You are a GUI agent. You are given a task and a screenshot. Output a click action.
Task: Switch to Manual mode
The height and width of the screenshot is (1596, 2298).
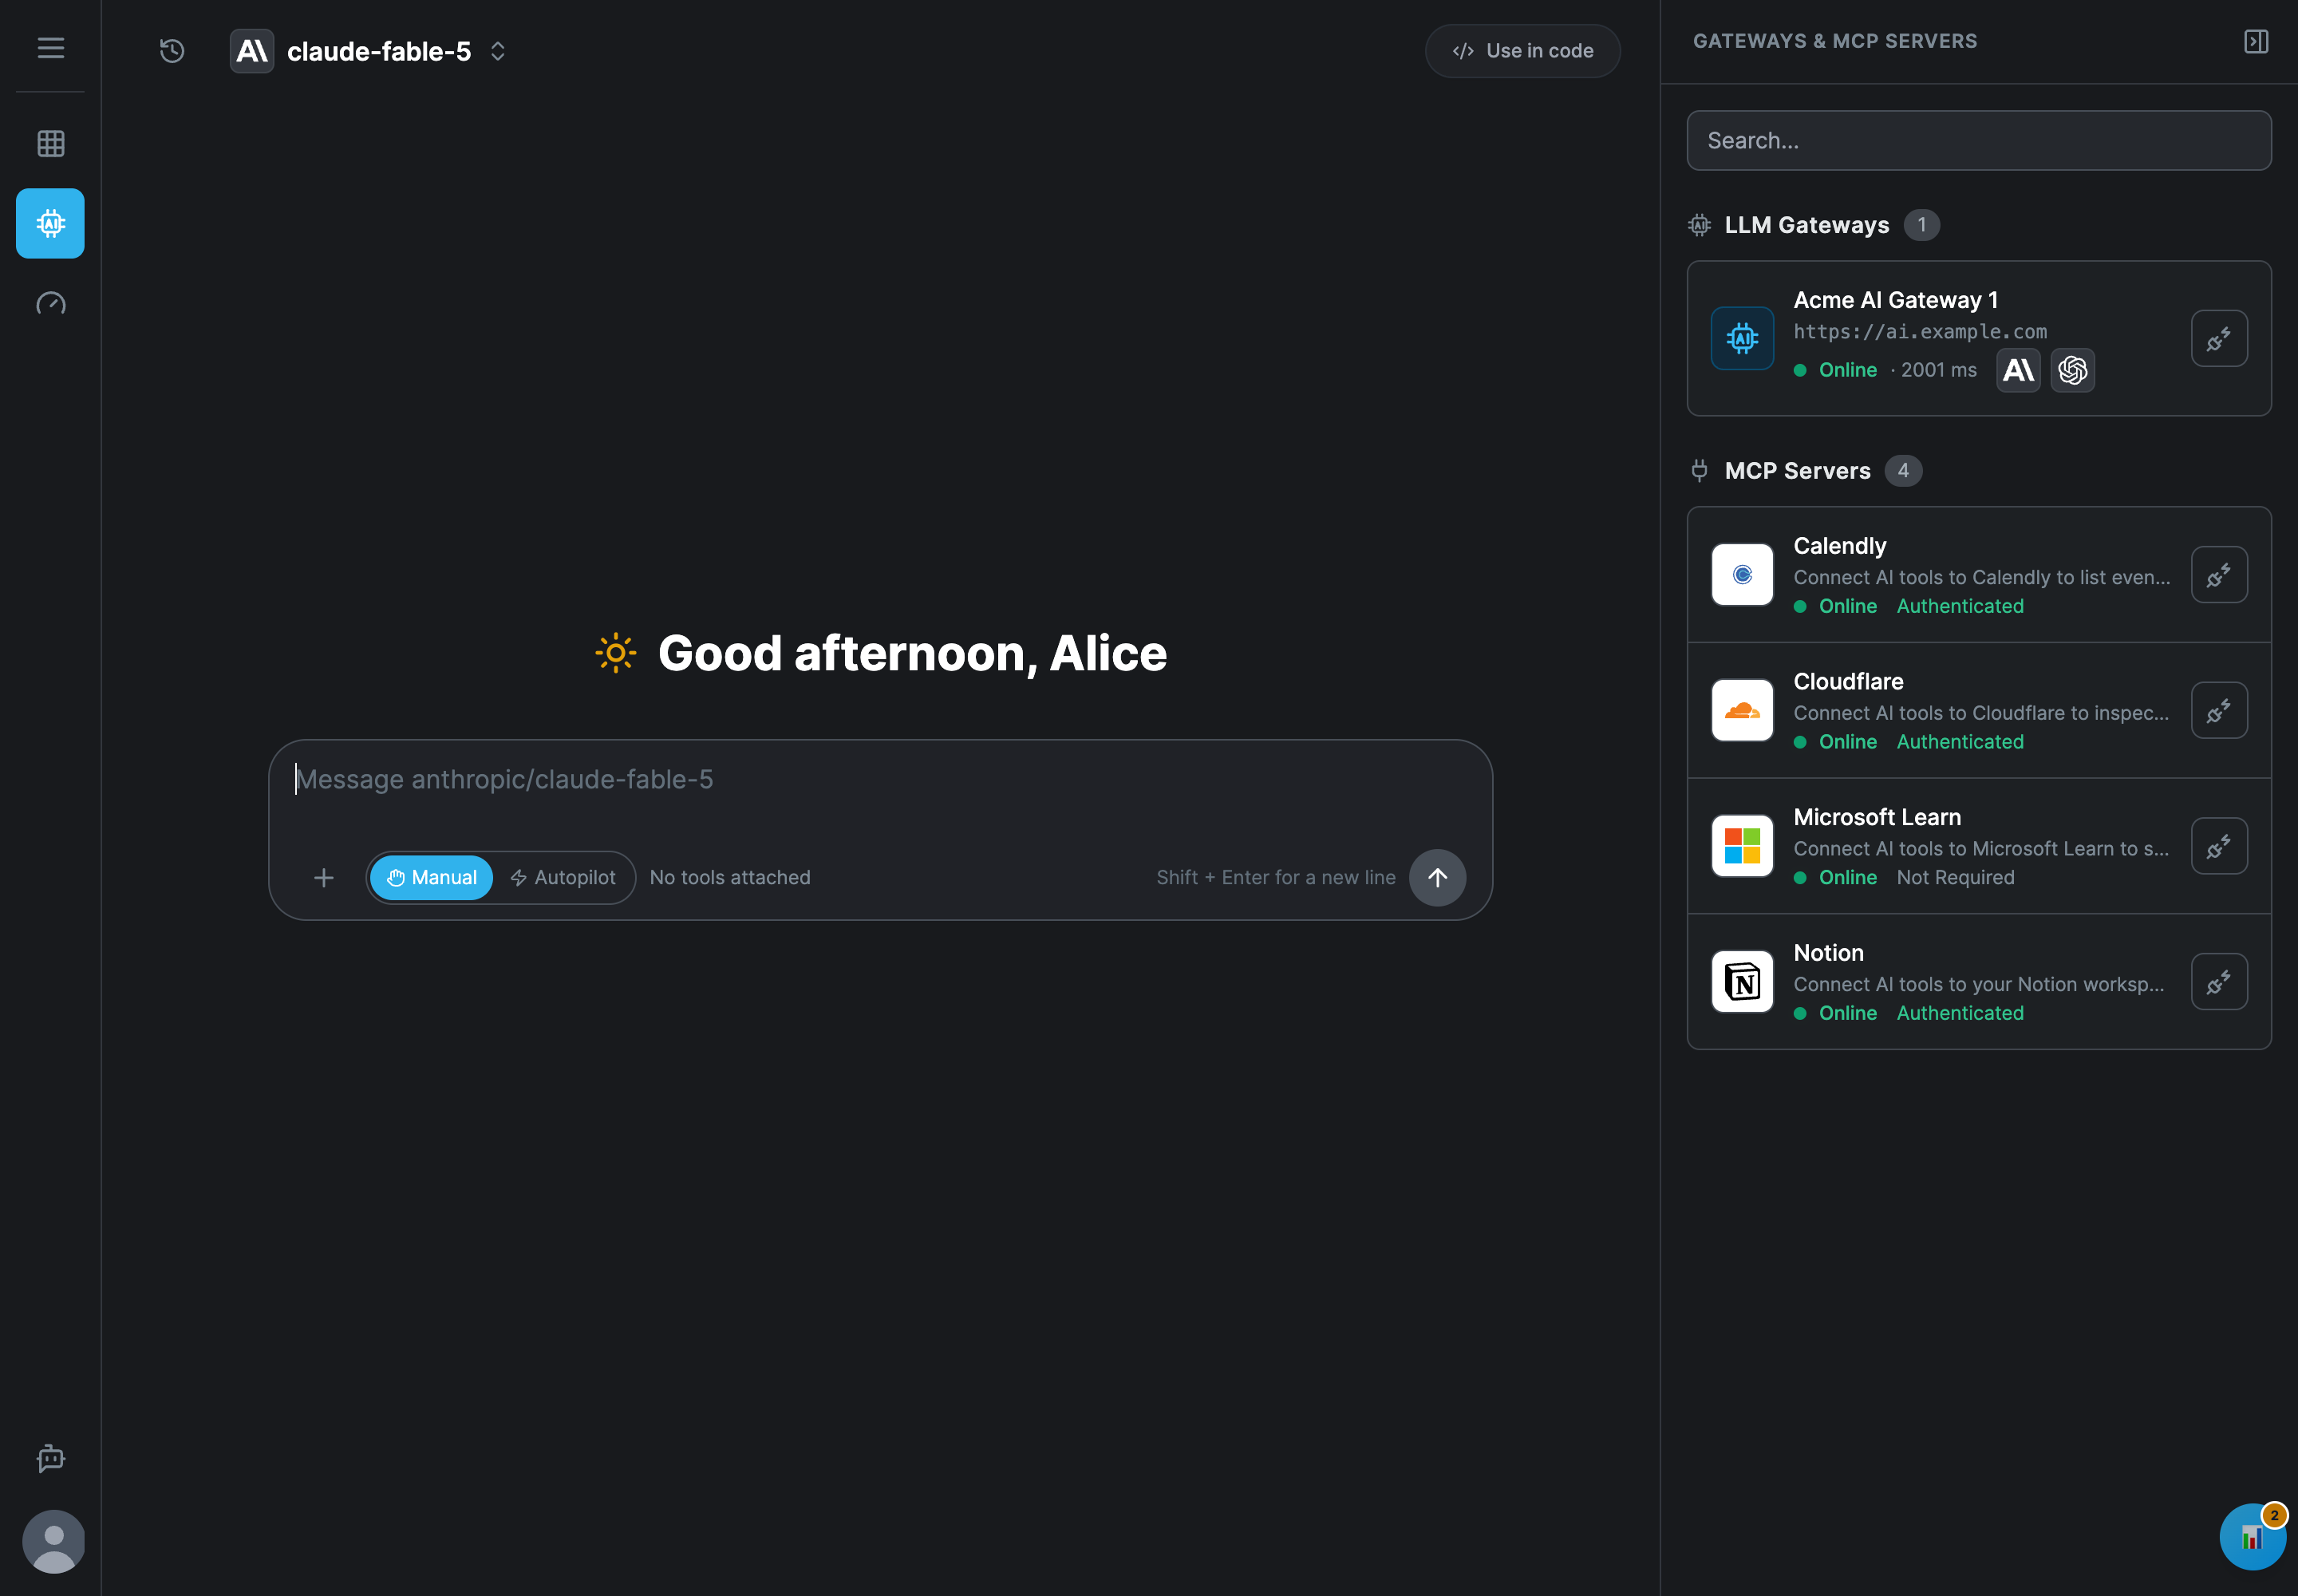tap(431, 877)
